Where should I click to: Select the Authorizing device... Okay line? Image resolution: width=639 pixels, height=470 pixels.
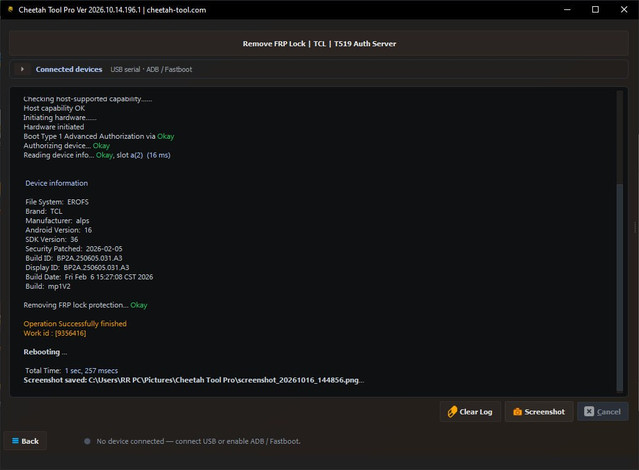pos(66,146)
